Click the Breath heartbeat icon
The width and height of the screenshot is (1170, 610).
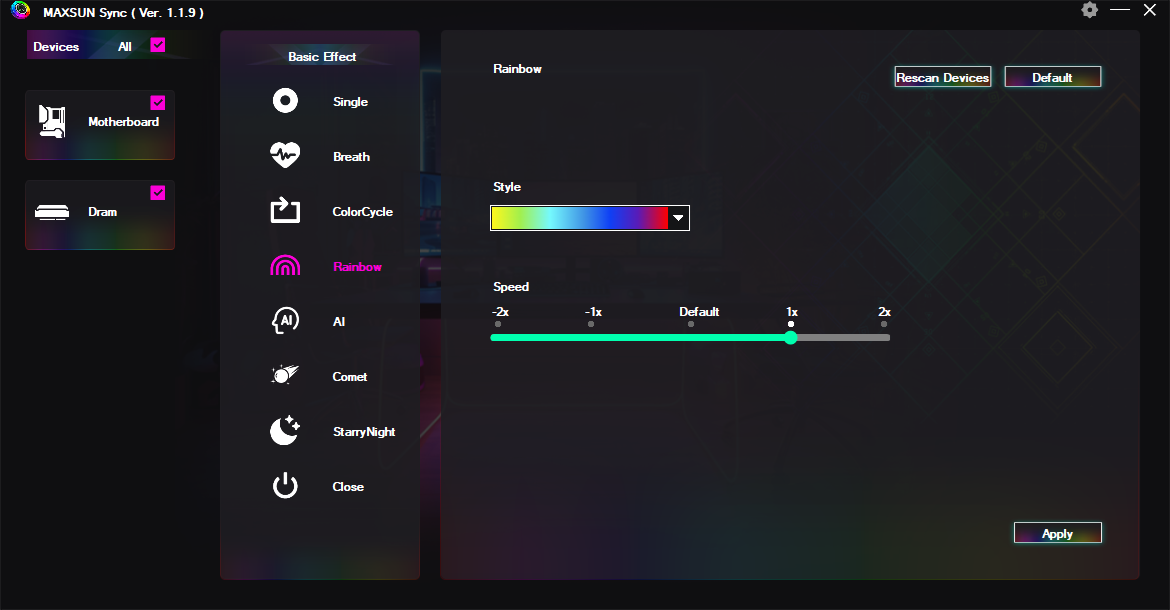coord(285,155)
